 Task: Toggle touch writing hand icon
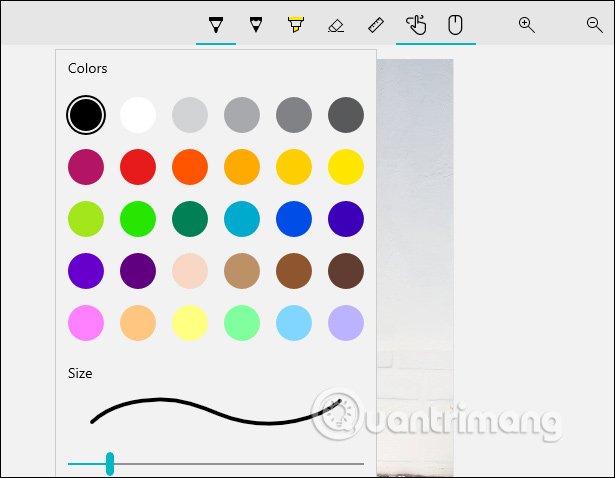tap(416, 24)
